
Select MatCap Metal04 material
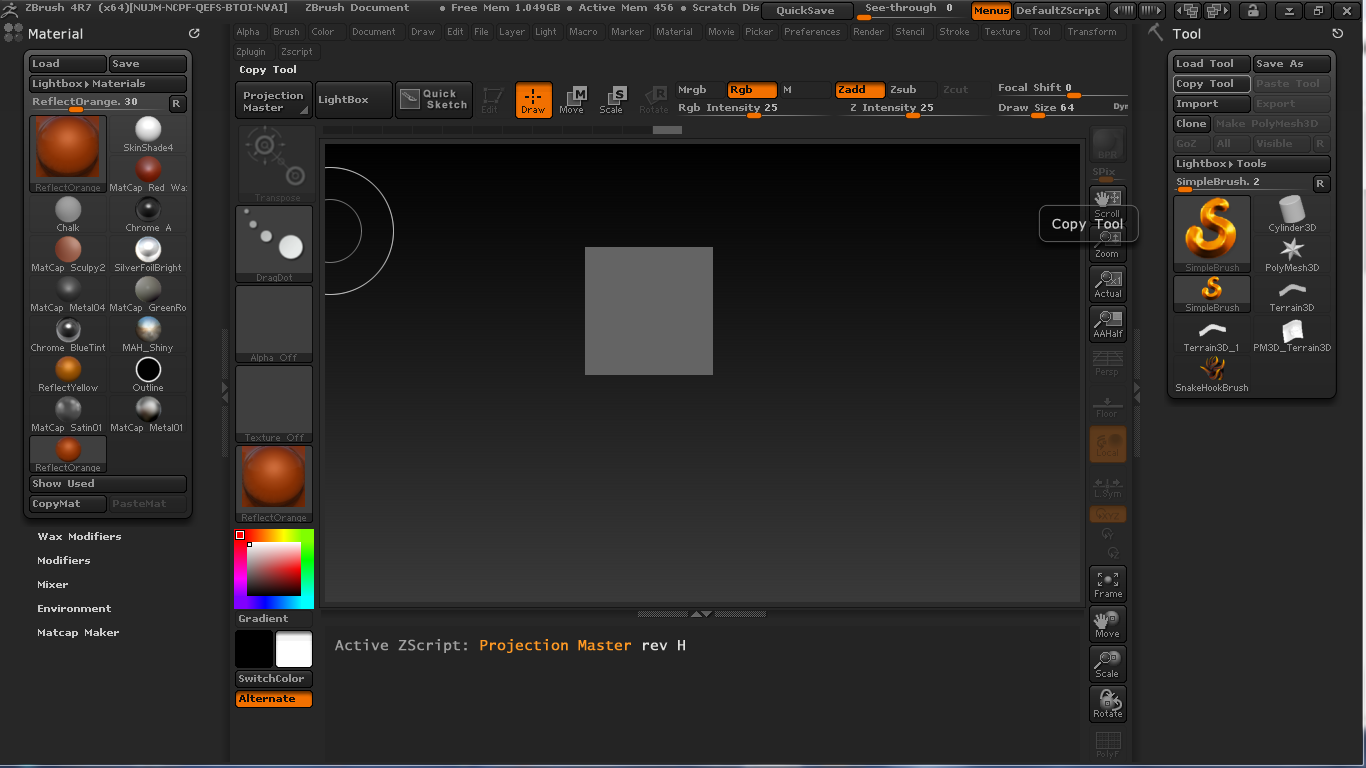(x=68, y=295)
